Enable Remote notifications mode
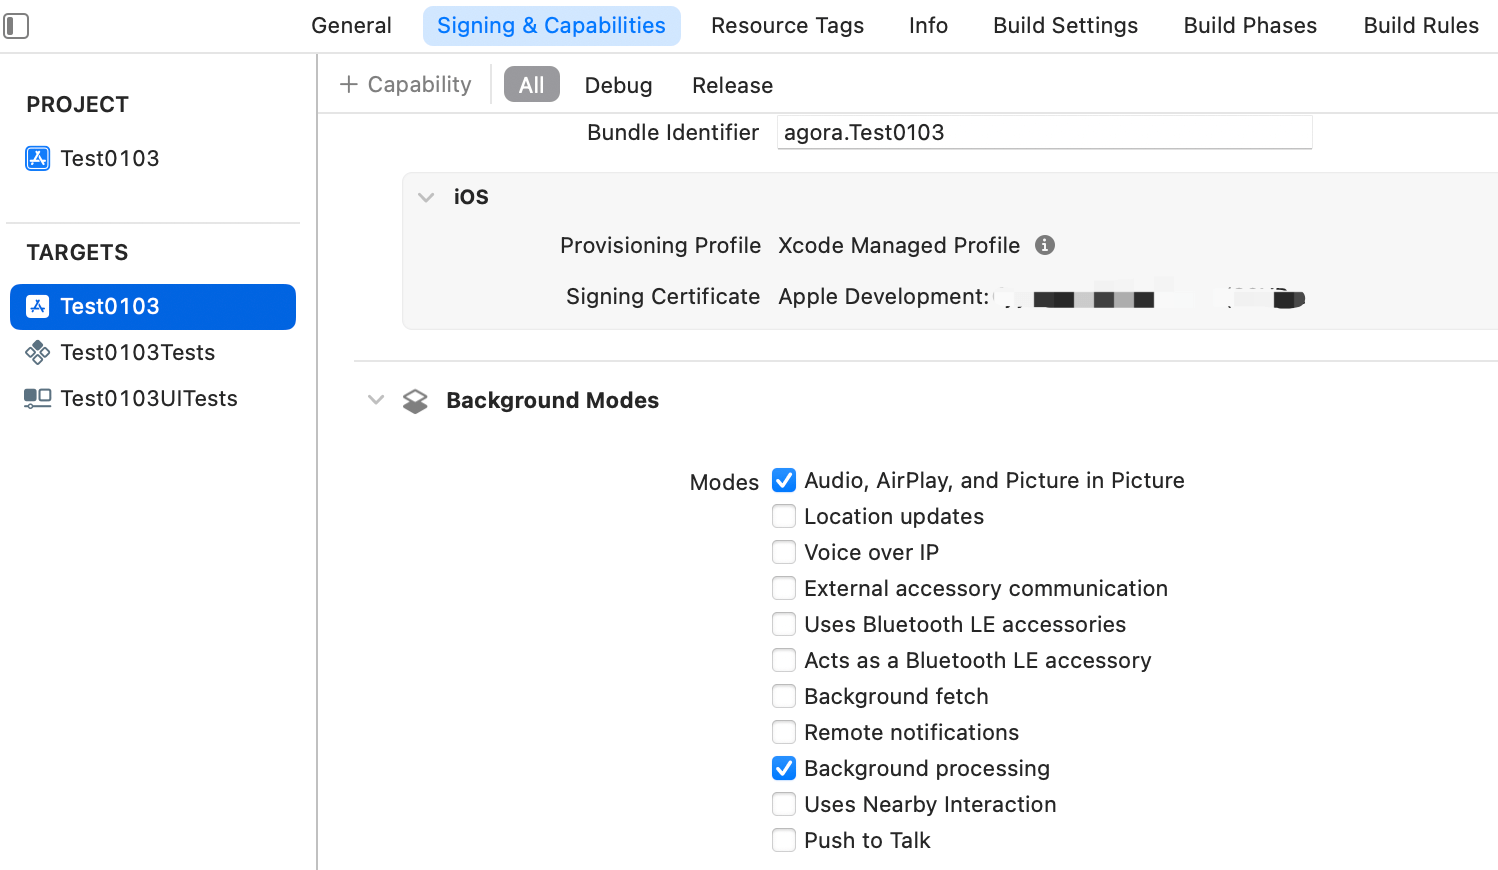This screenshot has height=870, width=1498. tap(784, 732)
